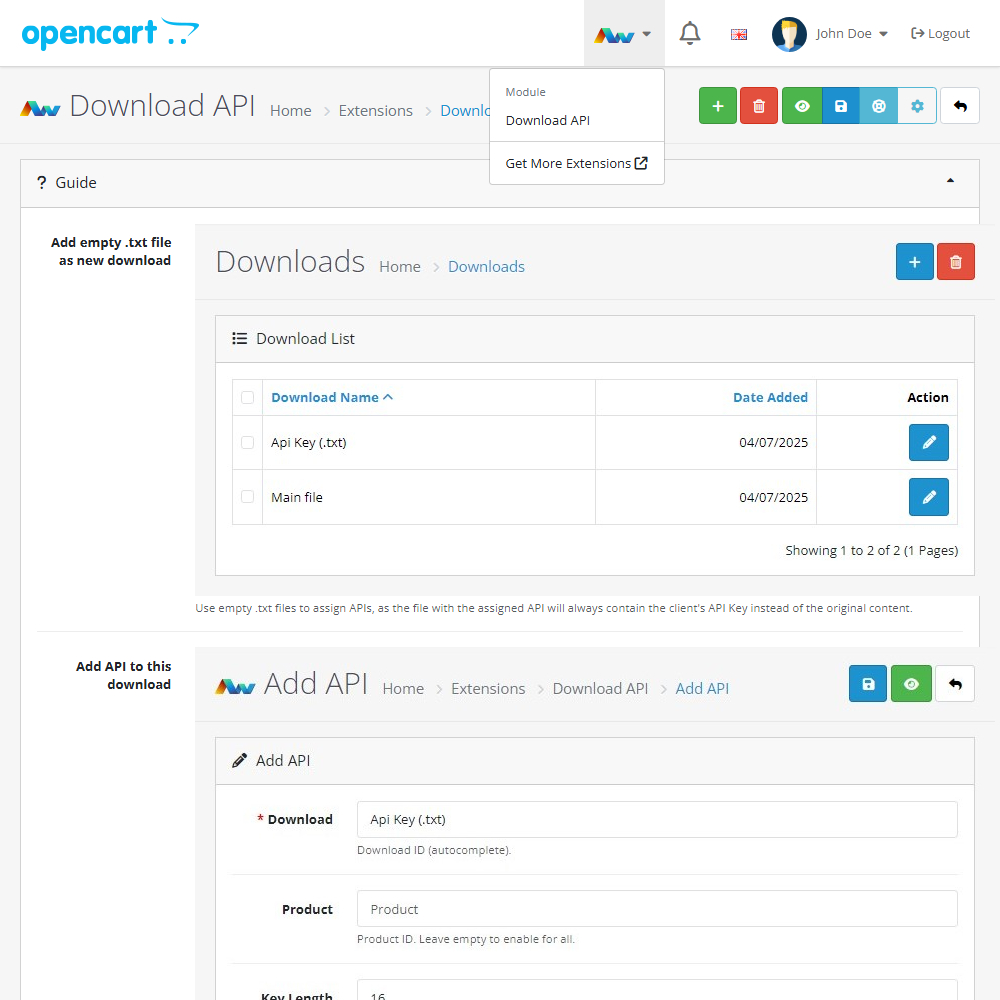Choose Get More Extensions menu entry
Screen dimensions: 1000x1000
(x=576, y=163)
